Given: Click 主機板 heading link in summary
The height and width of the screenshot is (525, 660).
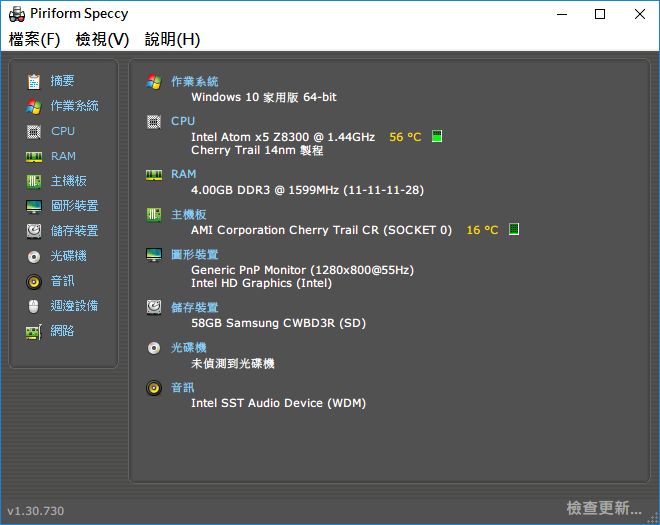Looking at the screenshot, I should pos(189,215).
